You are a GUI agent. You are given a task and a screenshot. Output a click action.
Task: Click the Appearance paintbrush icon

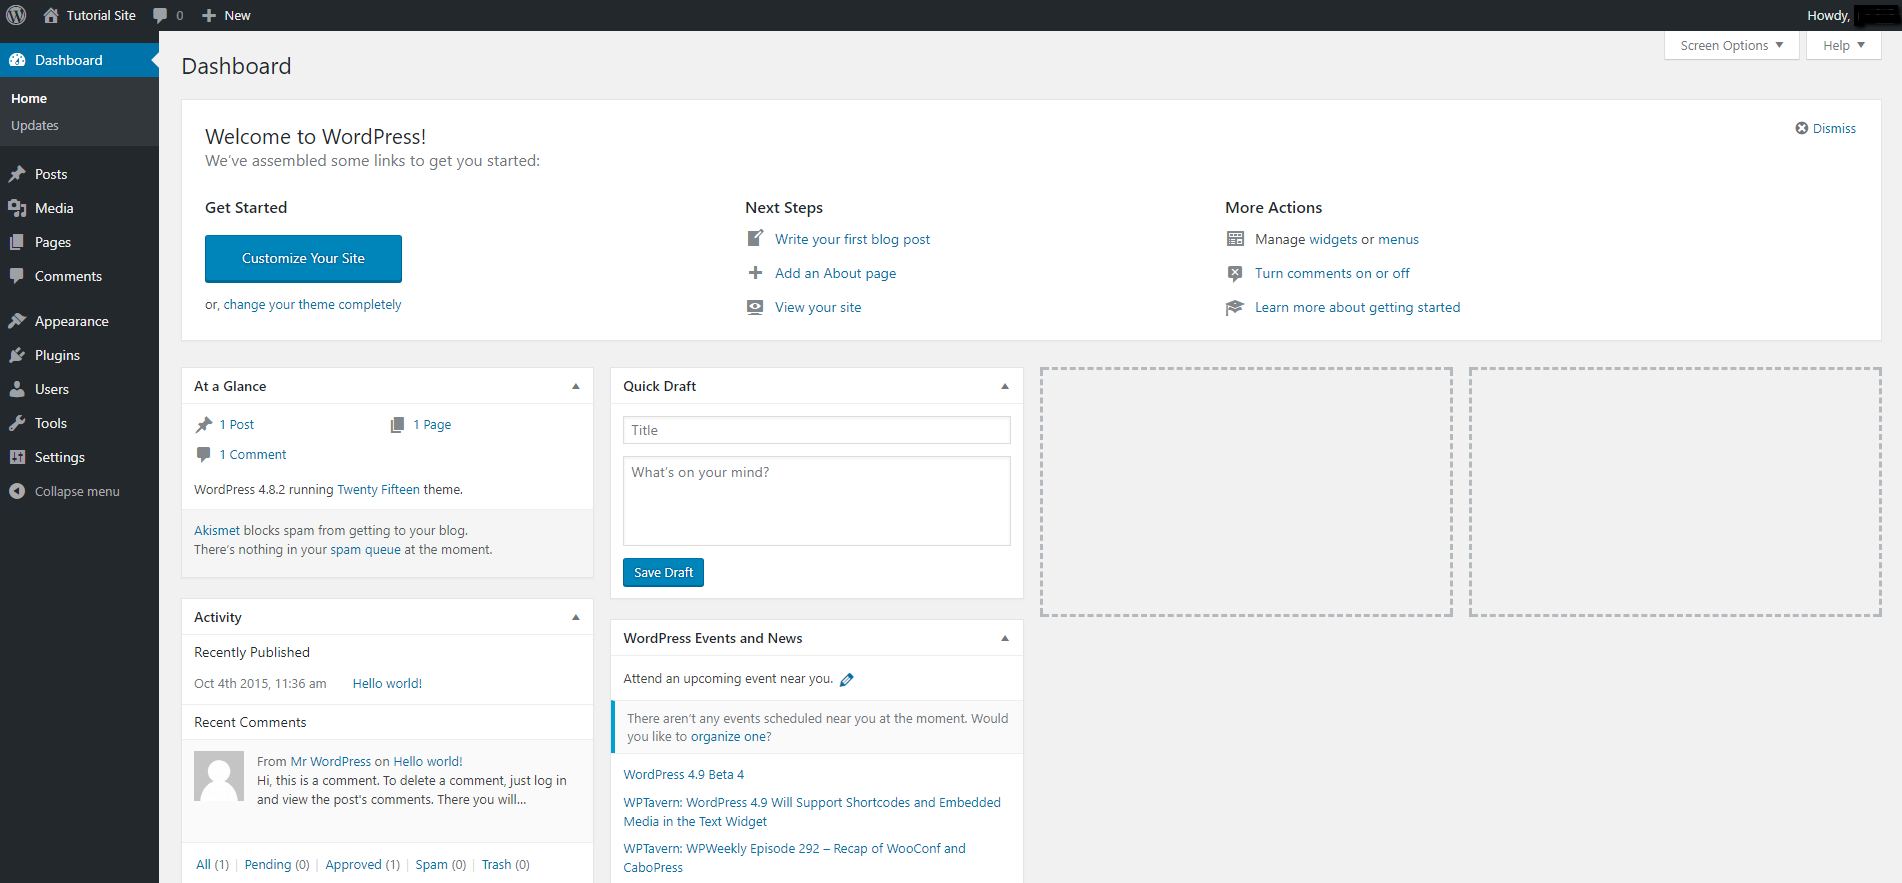[17, 321]
